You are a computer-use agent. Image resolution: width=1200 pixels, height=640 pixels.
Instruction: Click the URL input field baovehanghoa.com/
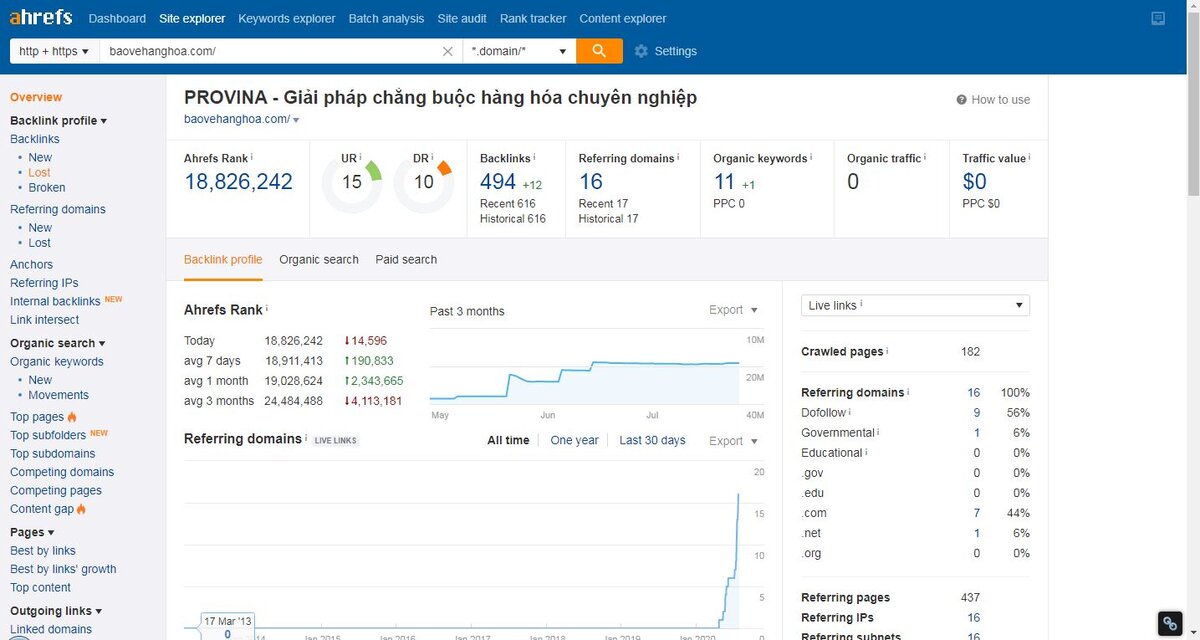pos(270,51)
